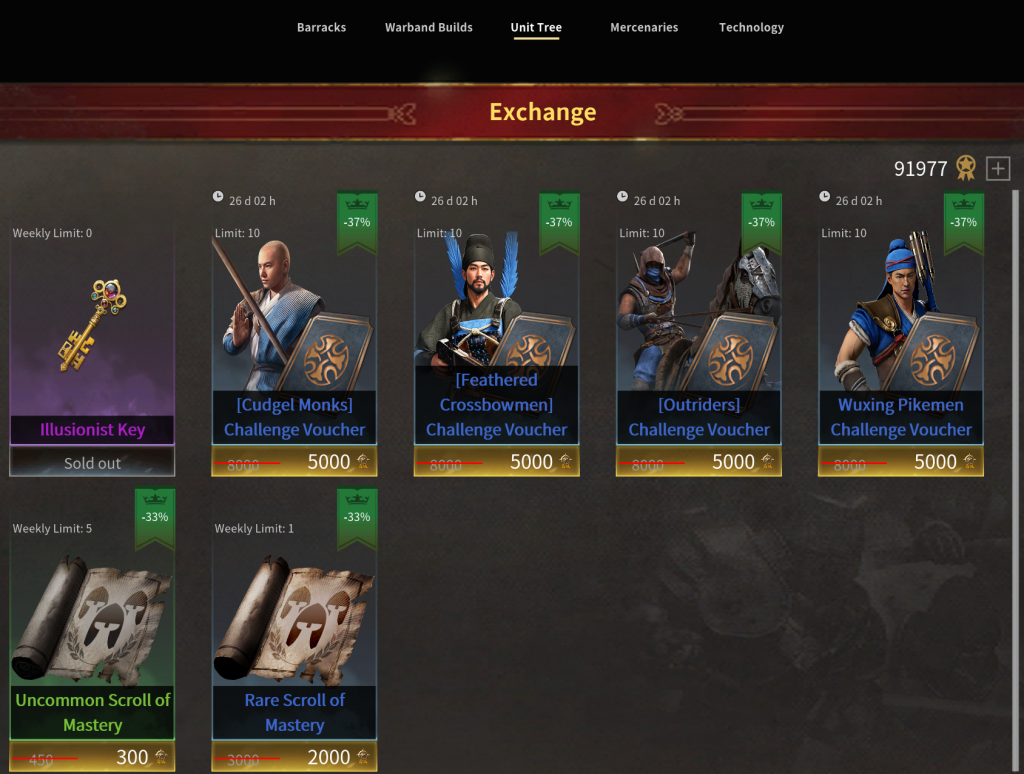Select the Wuxing Pikemen voucher image
Image resolution: width=1024 pixels, height=774 pixels.
click(x=901, y=315)
